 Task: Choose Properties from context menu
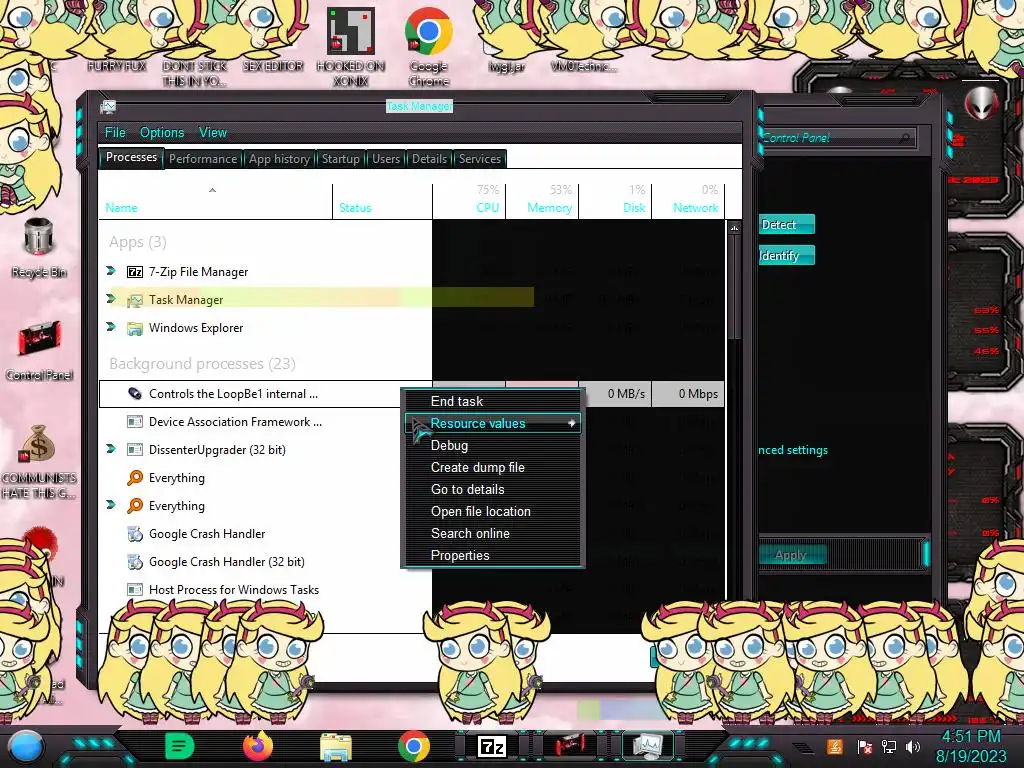(492, 556)
